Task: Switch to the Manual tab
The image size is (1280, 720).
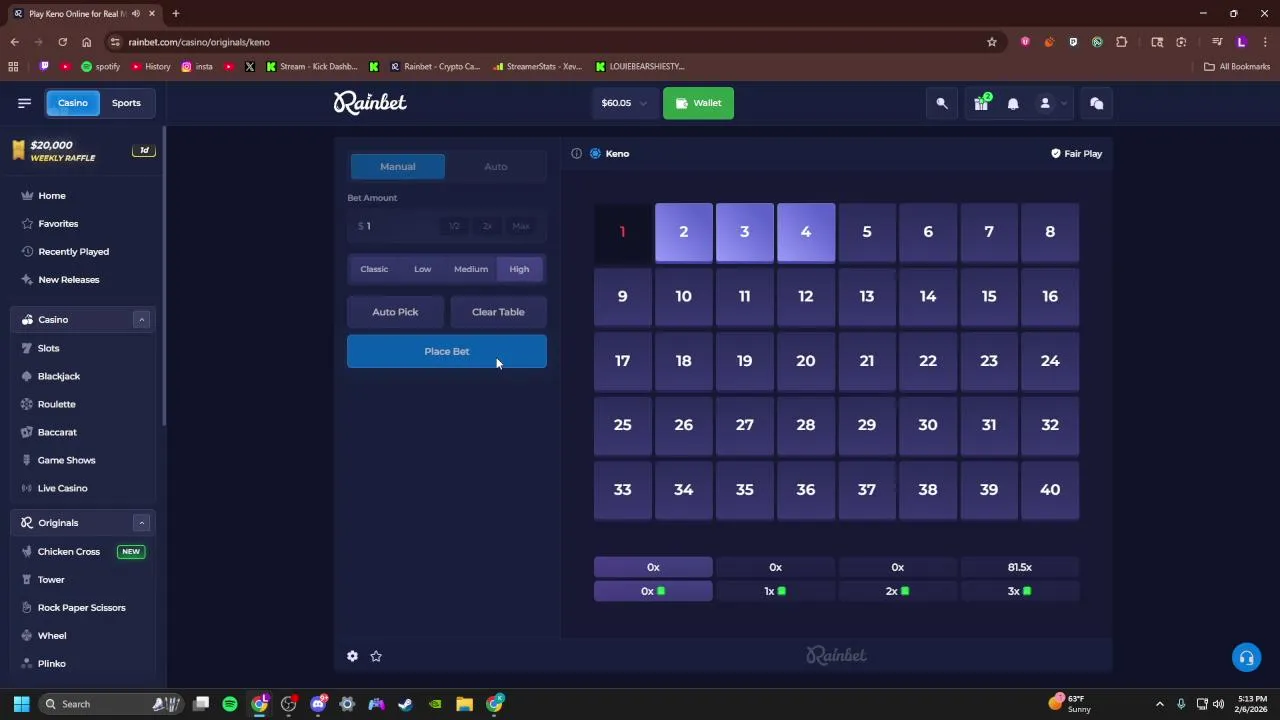Action: click(x=397, y=166)
